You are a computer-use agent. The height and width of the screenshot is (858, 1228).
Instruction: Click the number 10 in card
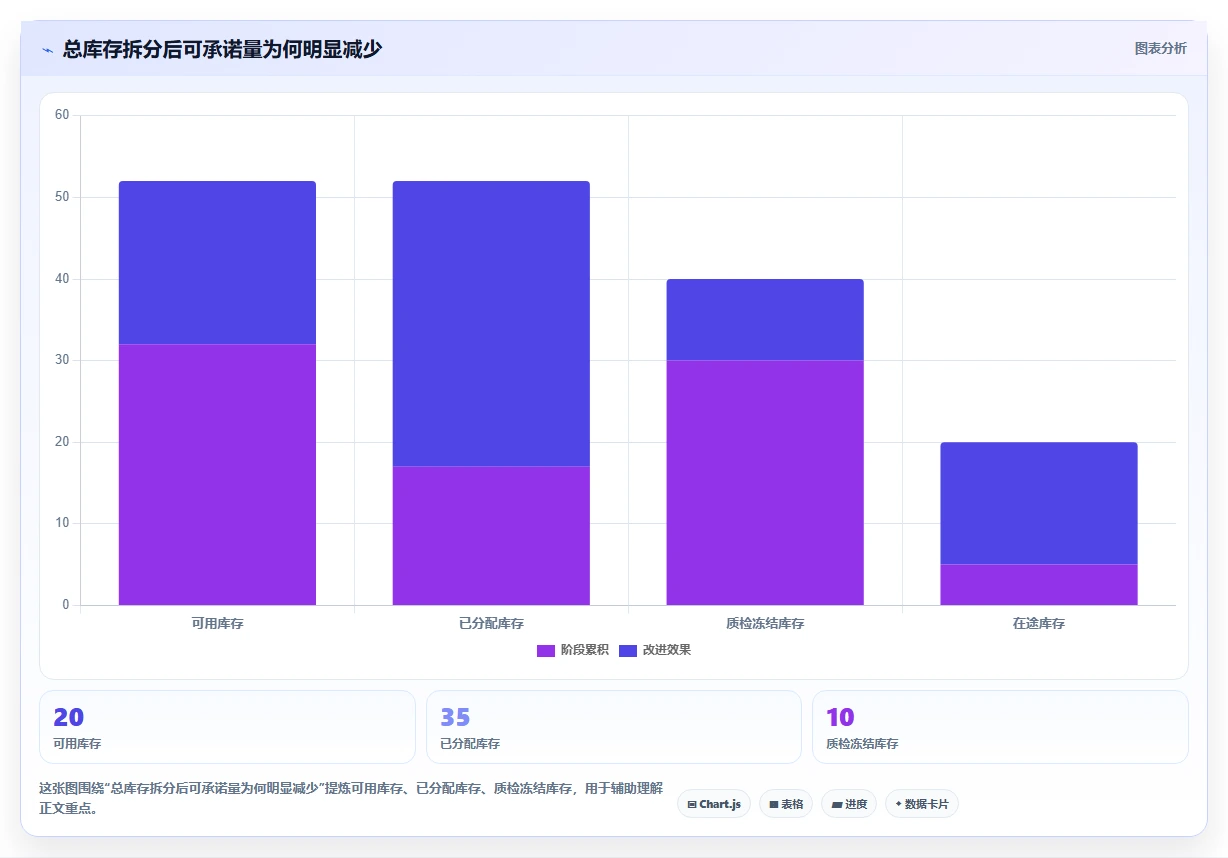pyautogui.click(x=840, y=717)
